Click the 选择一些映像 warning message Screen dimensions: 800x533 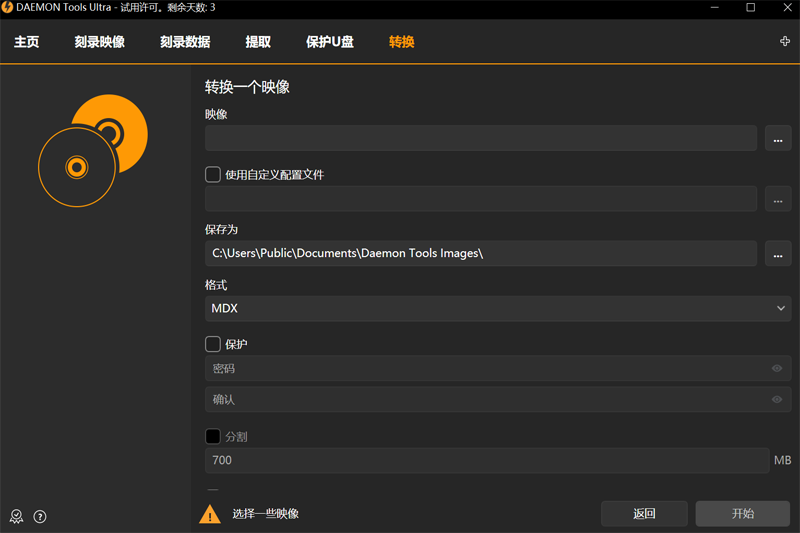point(265,514)
